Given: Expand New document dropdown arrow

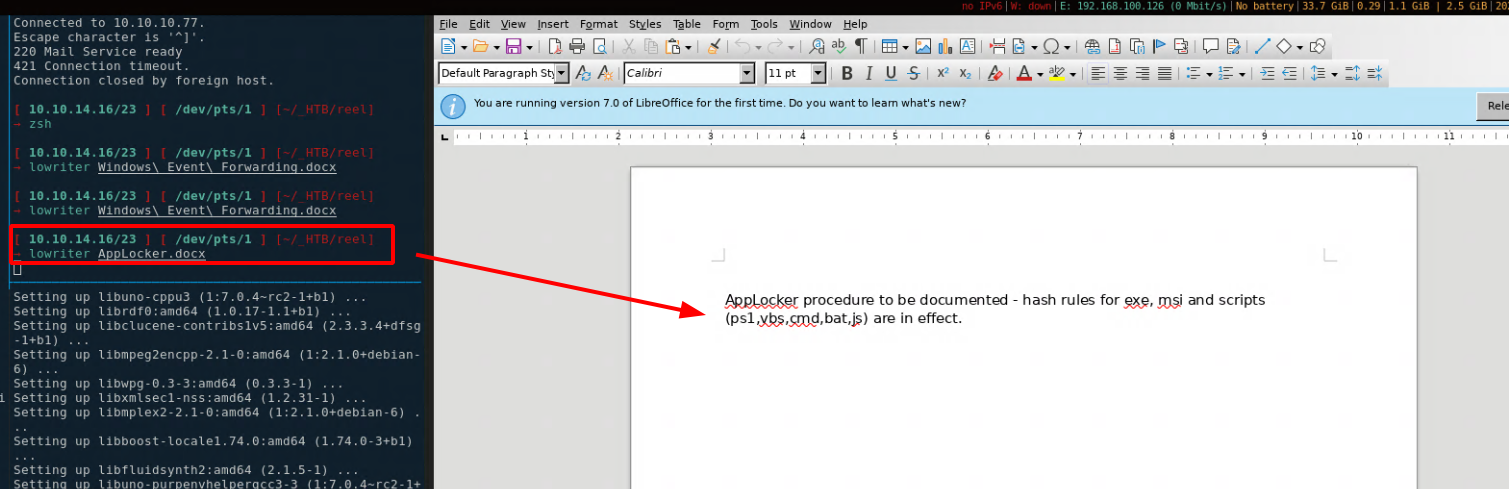Looking at the screenshot, I should [x=464, y=47].
